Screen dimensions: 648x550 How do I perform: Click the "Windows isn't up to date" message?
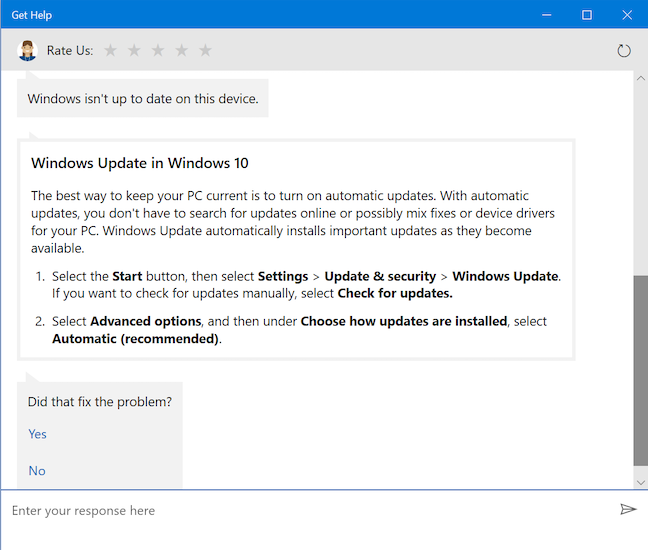point(143,99)
